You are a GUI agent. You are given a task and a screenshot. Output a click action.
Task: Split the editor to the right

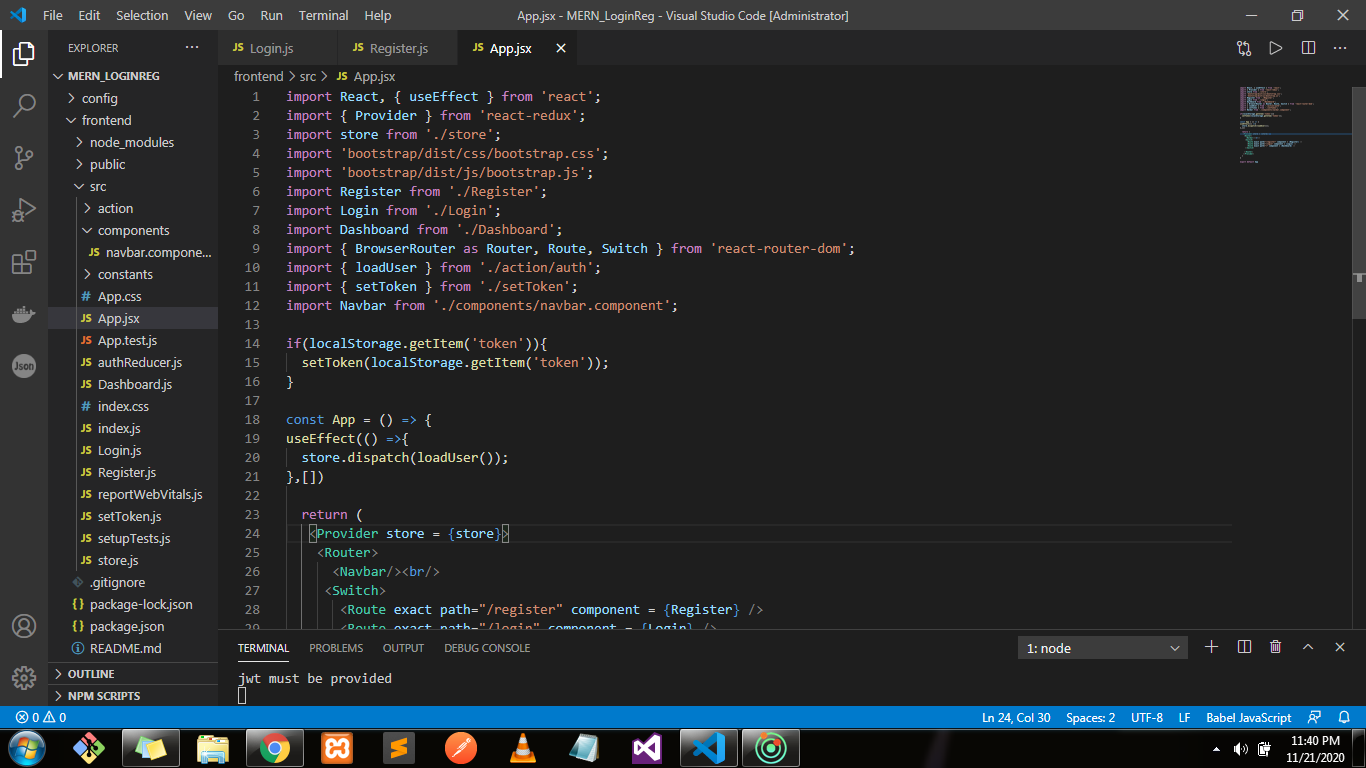[x=1308, y=48]
